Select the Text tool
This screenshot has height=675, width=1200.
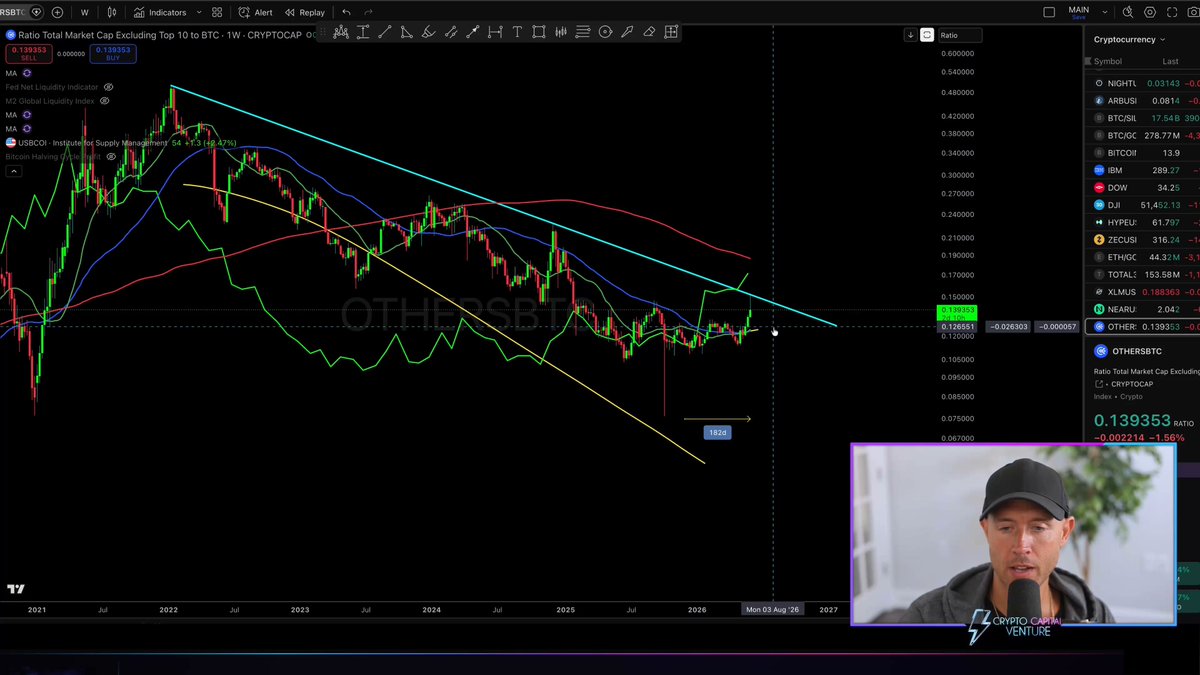tap(517, 32)
